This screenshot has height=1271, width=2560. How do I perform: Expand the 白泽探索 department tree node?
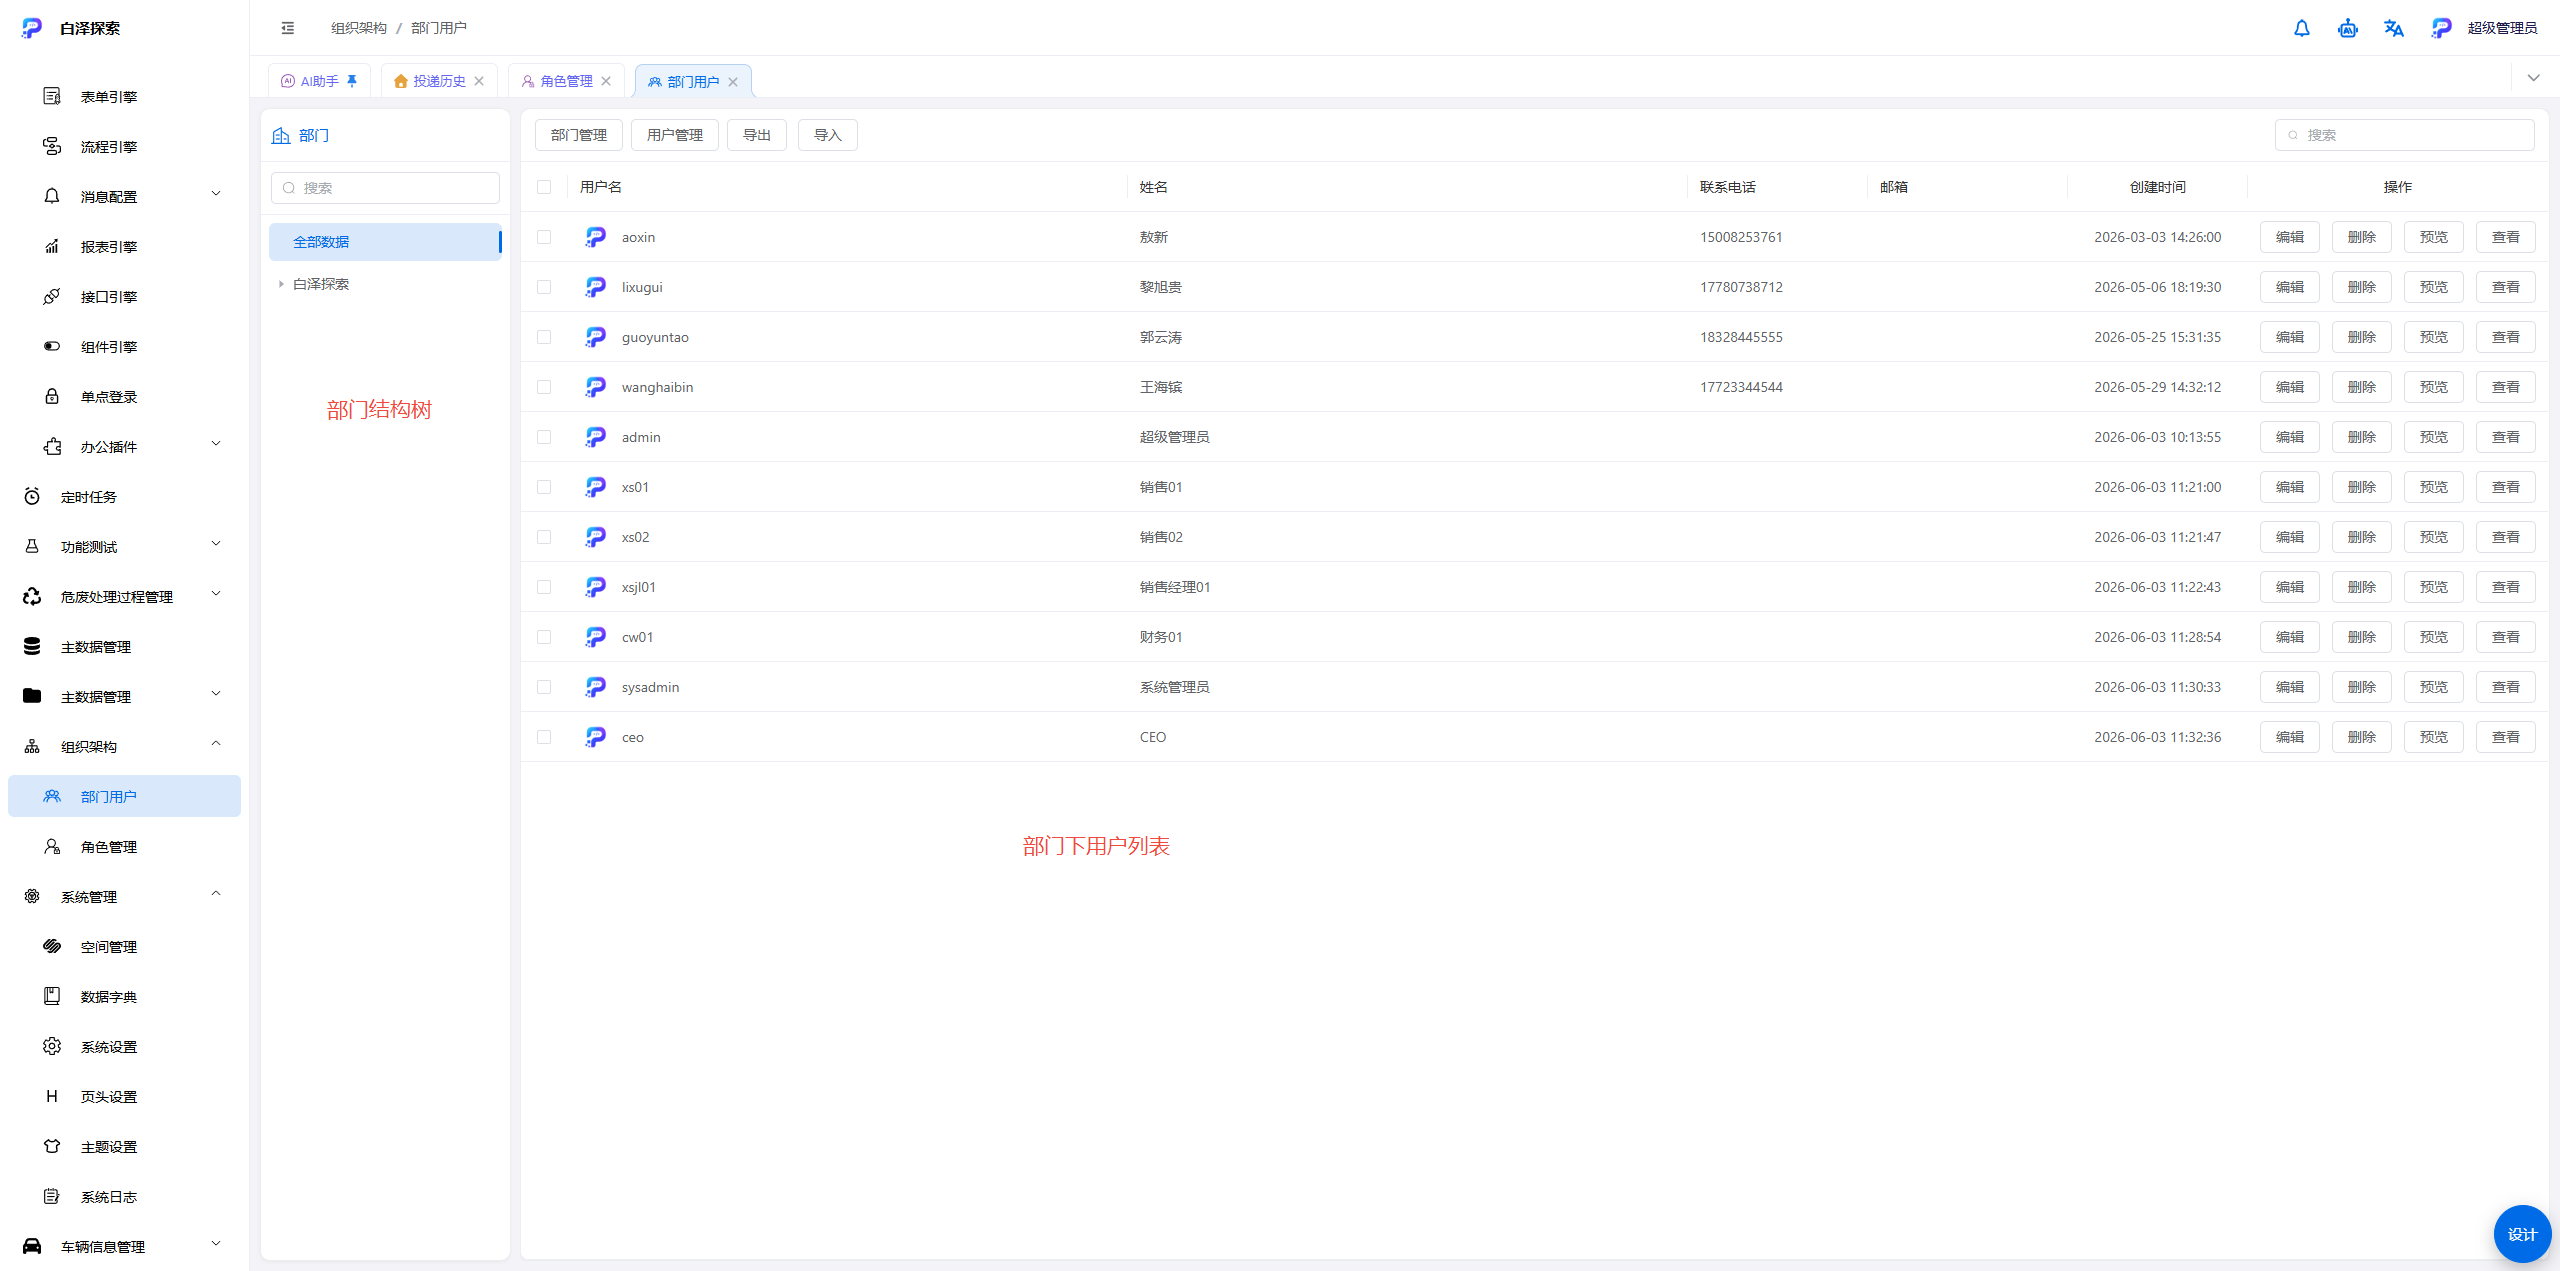(x=281, y=284)
